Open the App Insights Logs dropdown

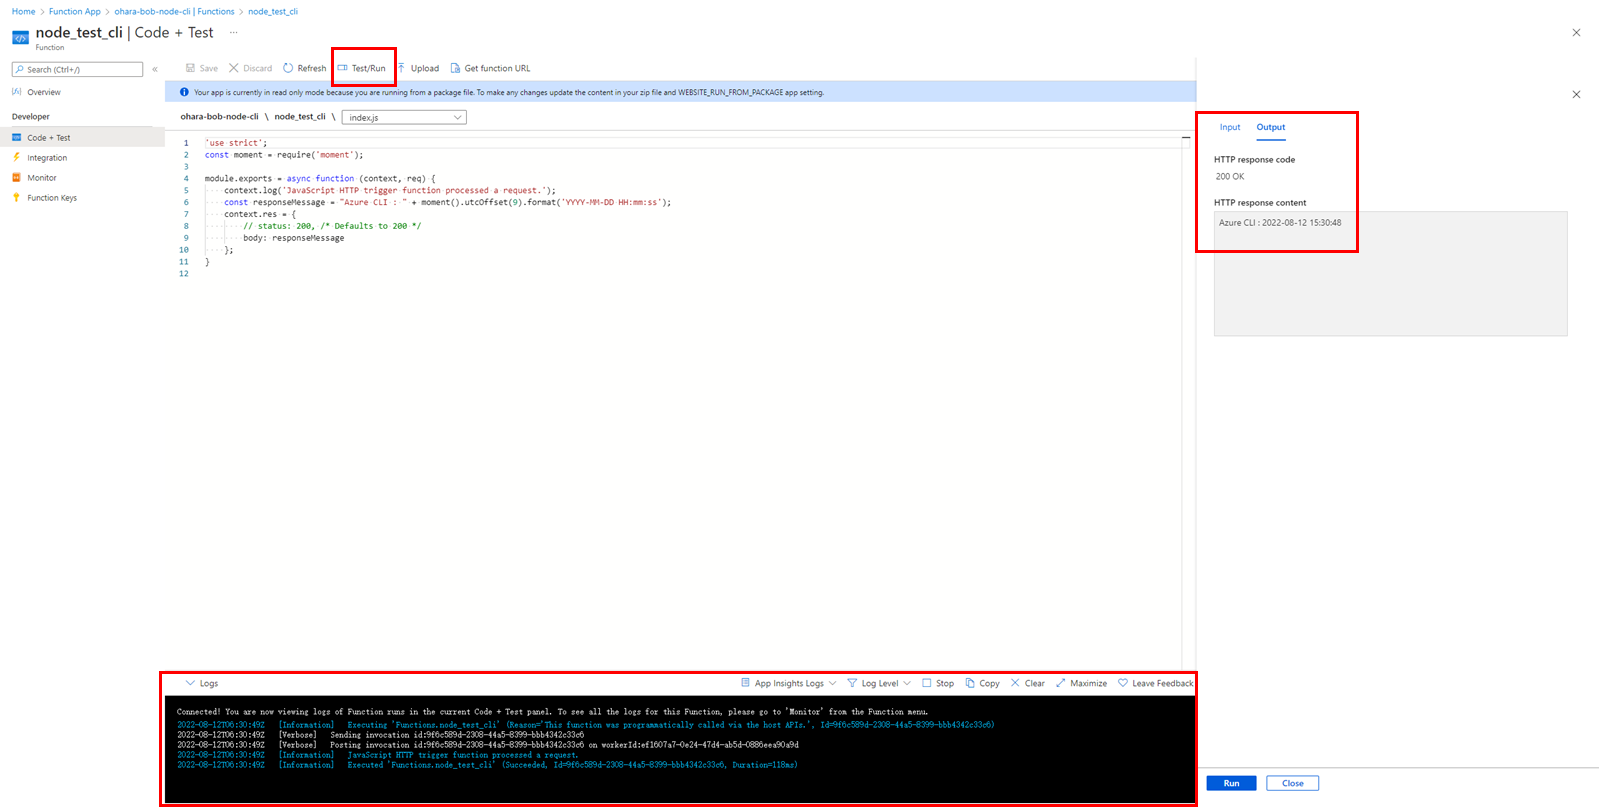(788, 684)
